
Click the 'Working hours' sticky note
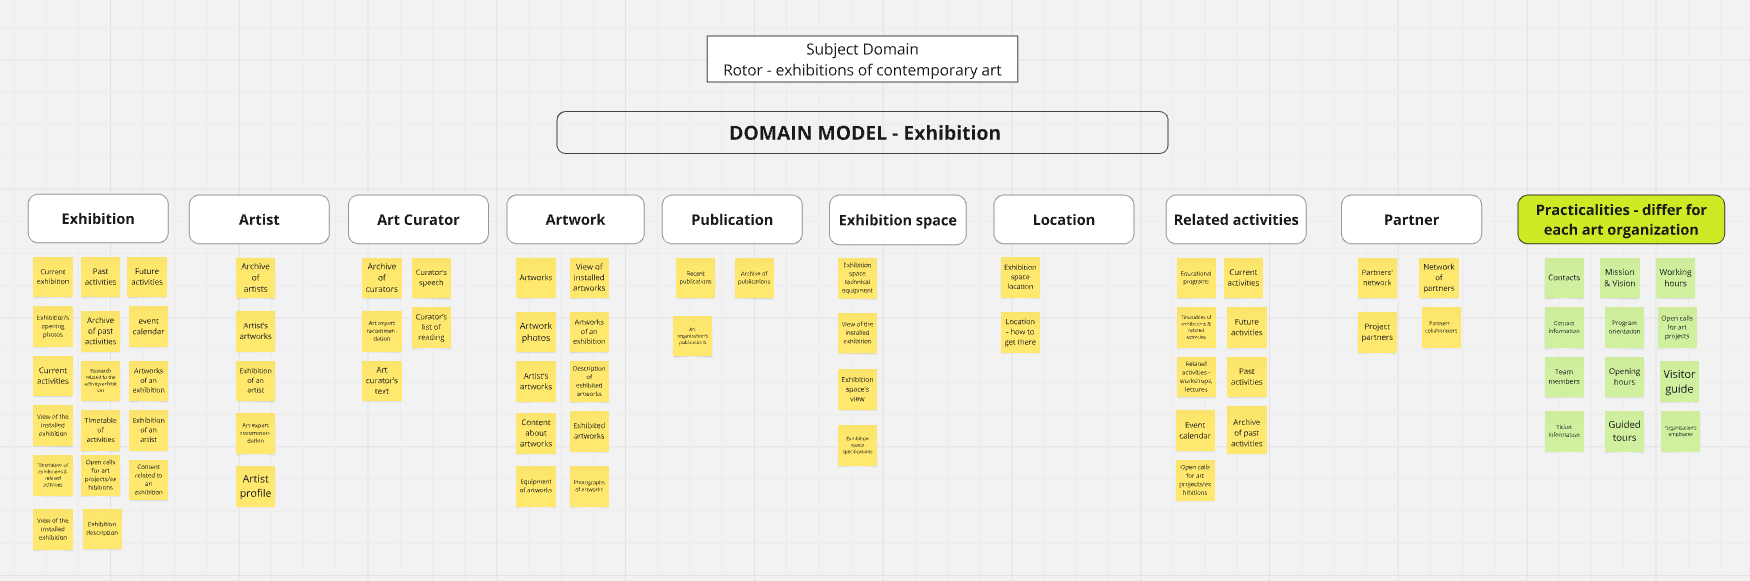1675,278
